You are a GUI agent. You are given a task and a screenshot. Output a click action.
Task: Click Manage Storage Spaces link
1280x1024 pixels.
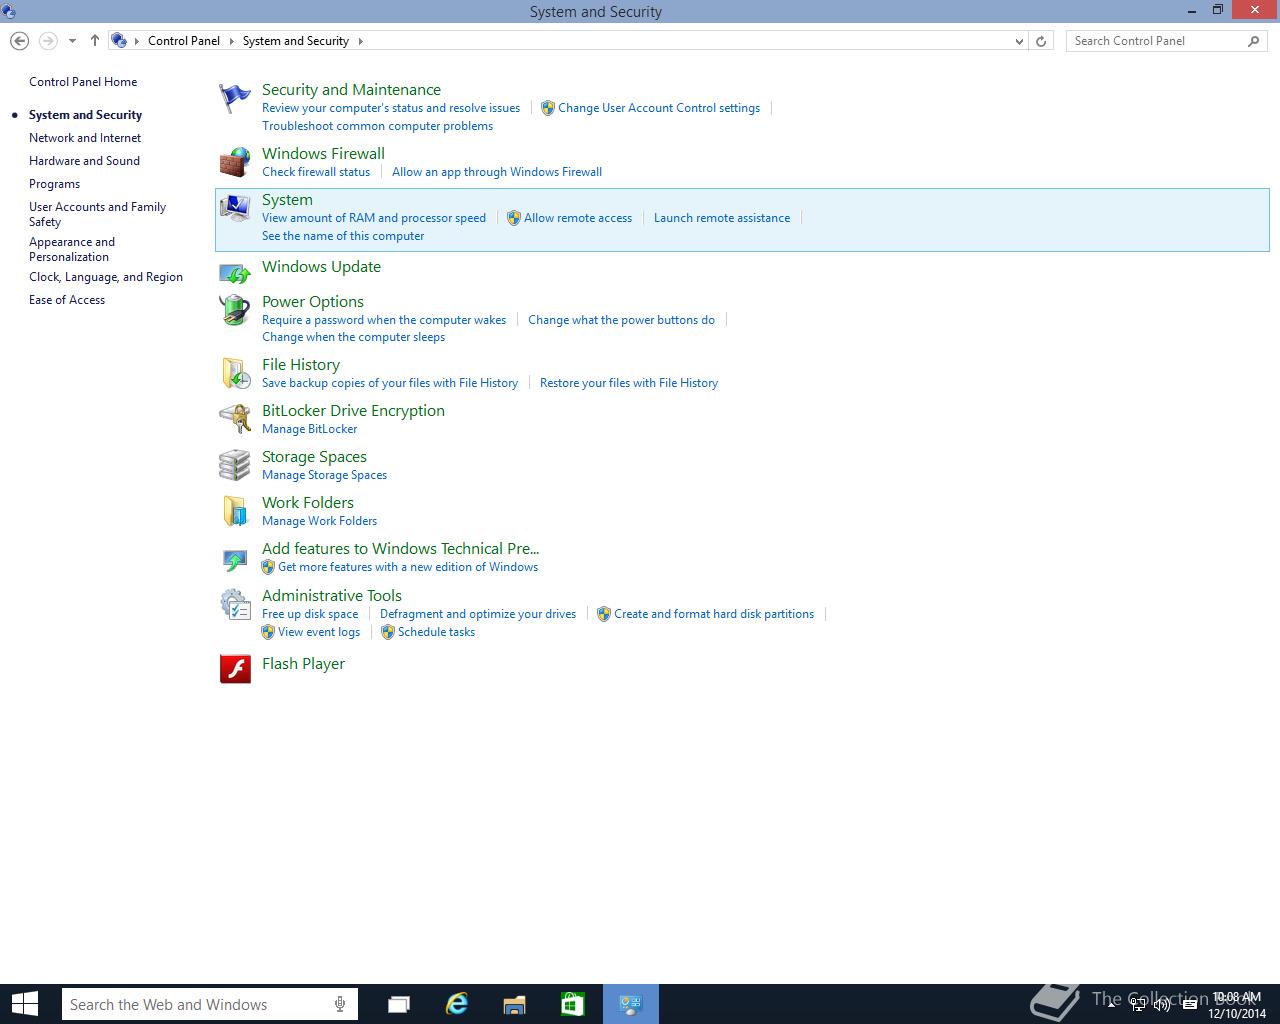click(x=324, y=475)
